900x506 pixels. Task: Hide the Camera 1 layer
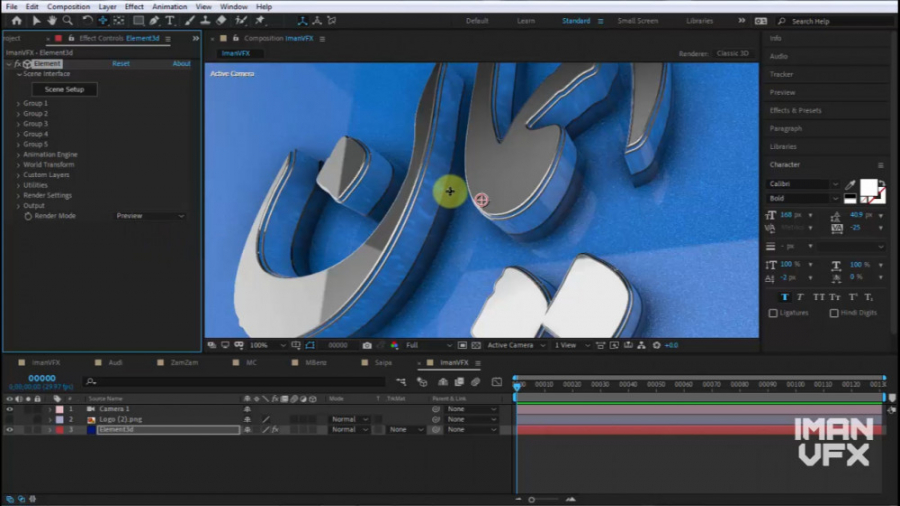click(x=10, y=409)
